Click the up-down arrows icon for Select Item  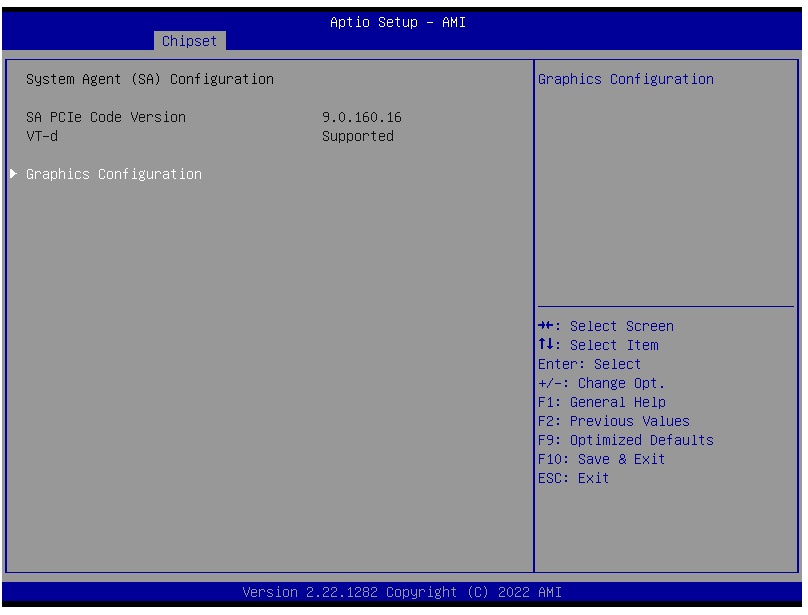[x=545, y=345]
